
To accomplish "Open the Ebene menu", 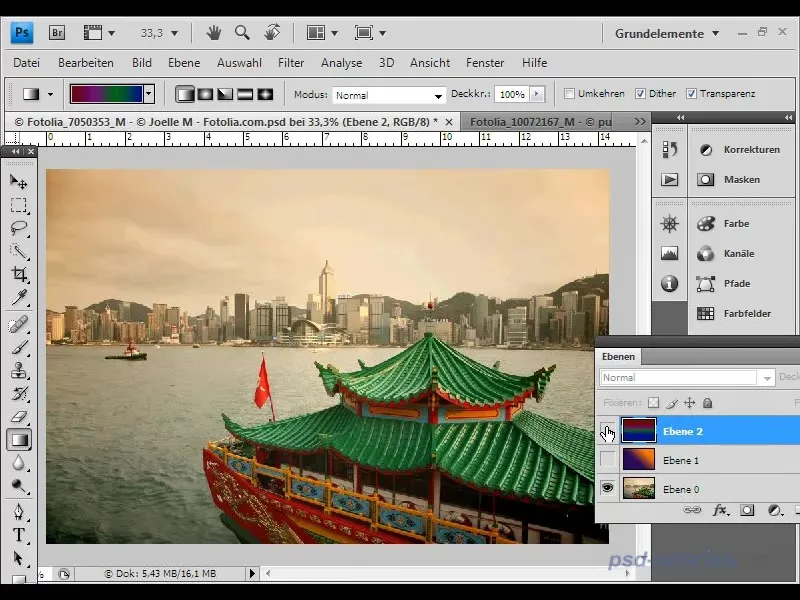I will [184, 63].
